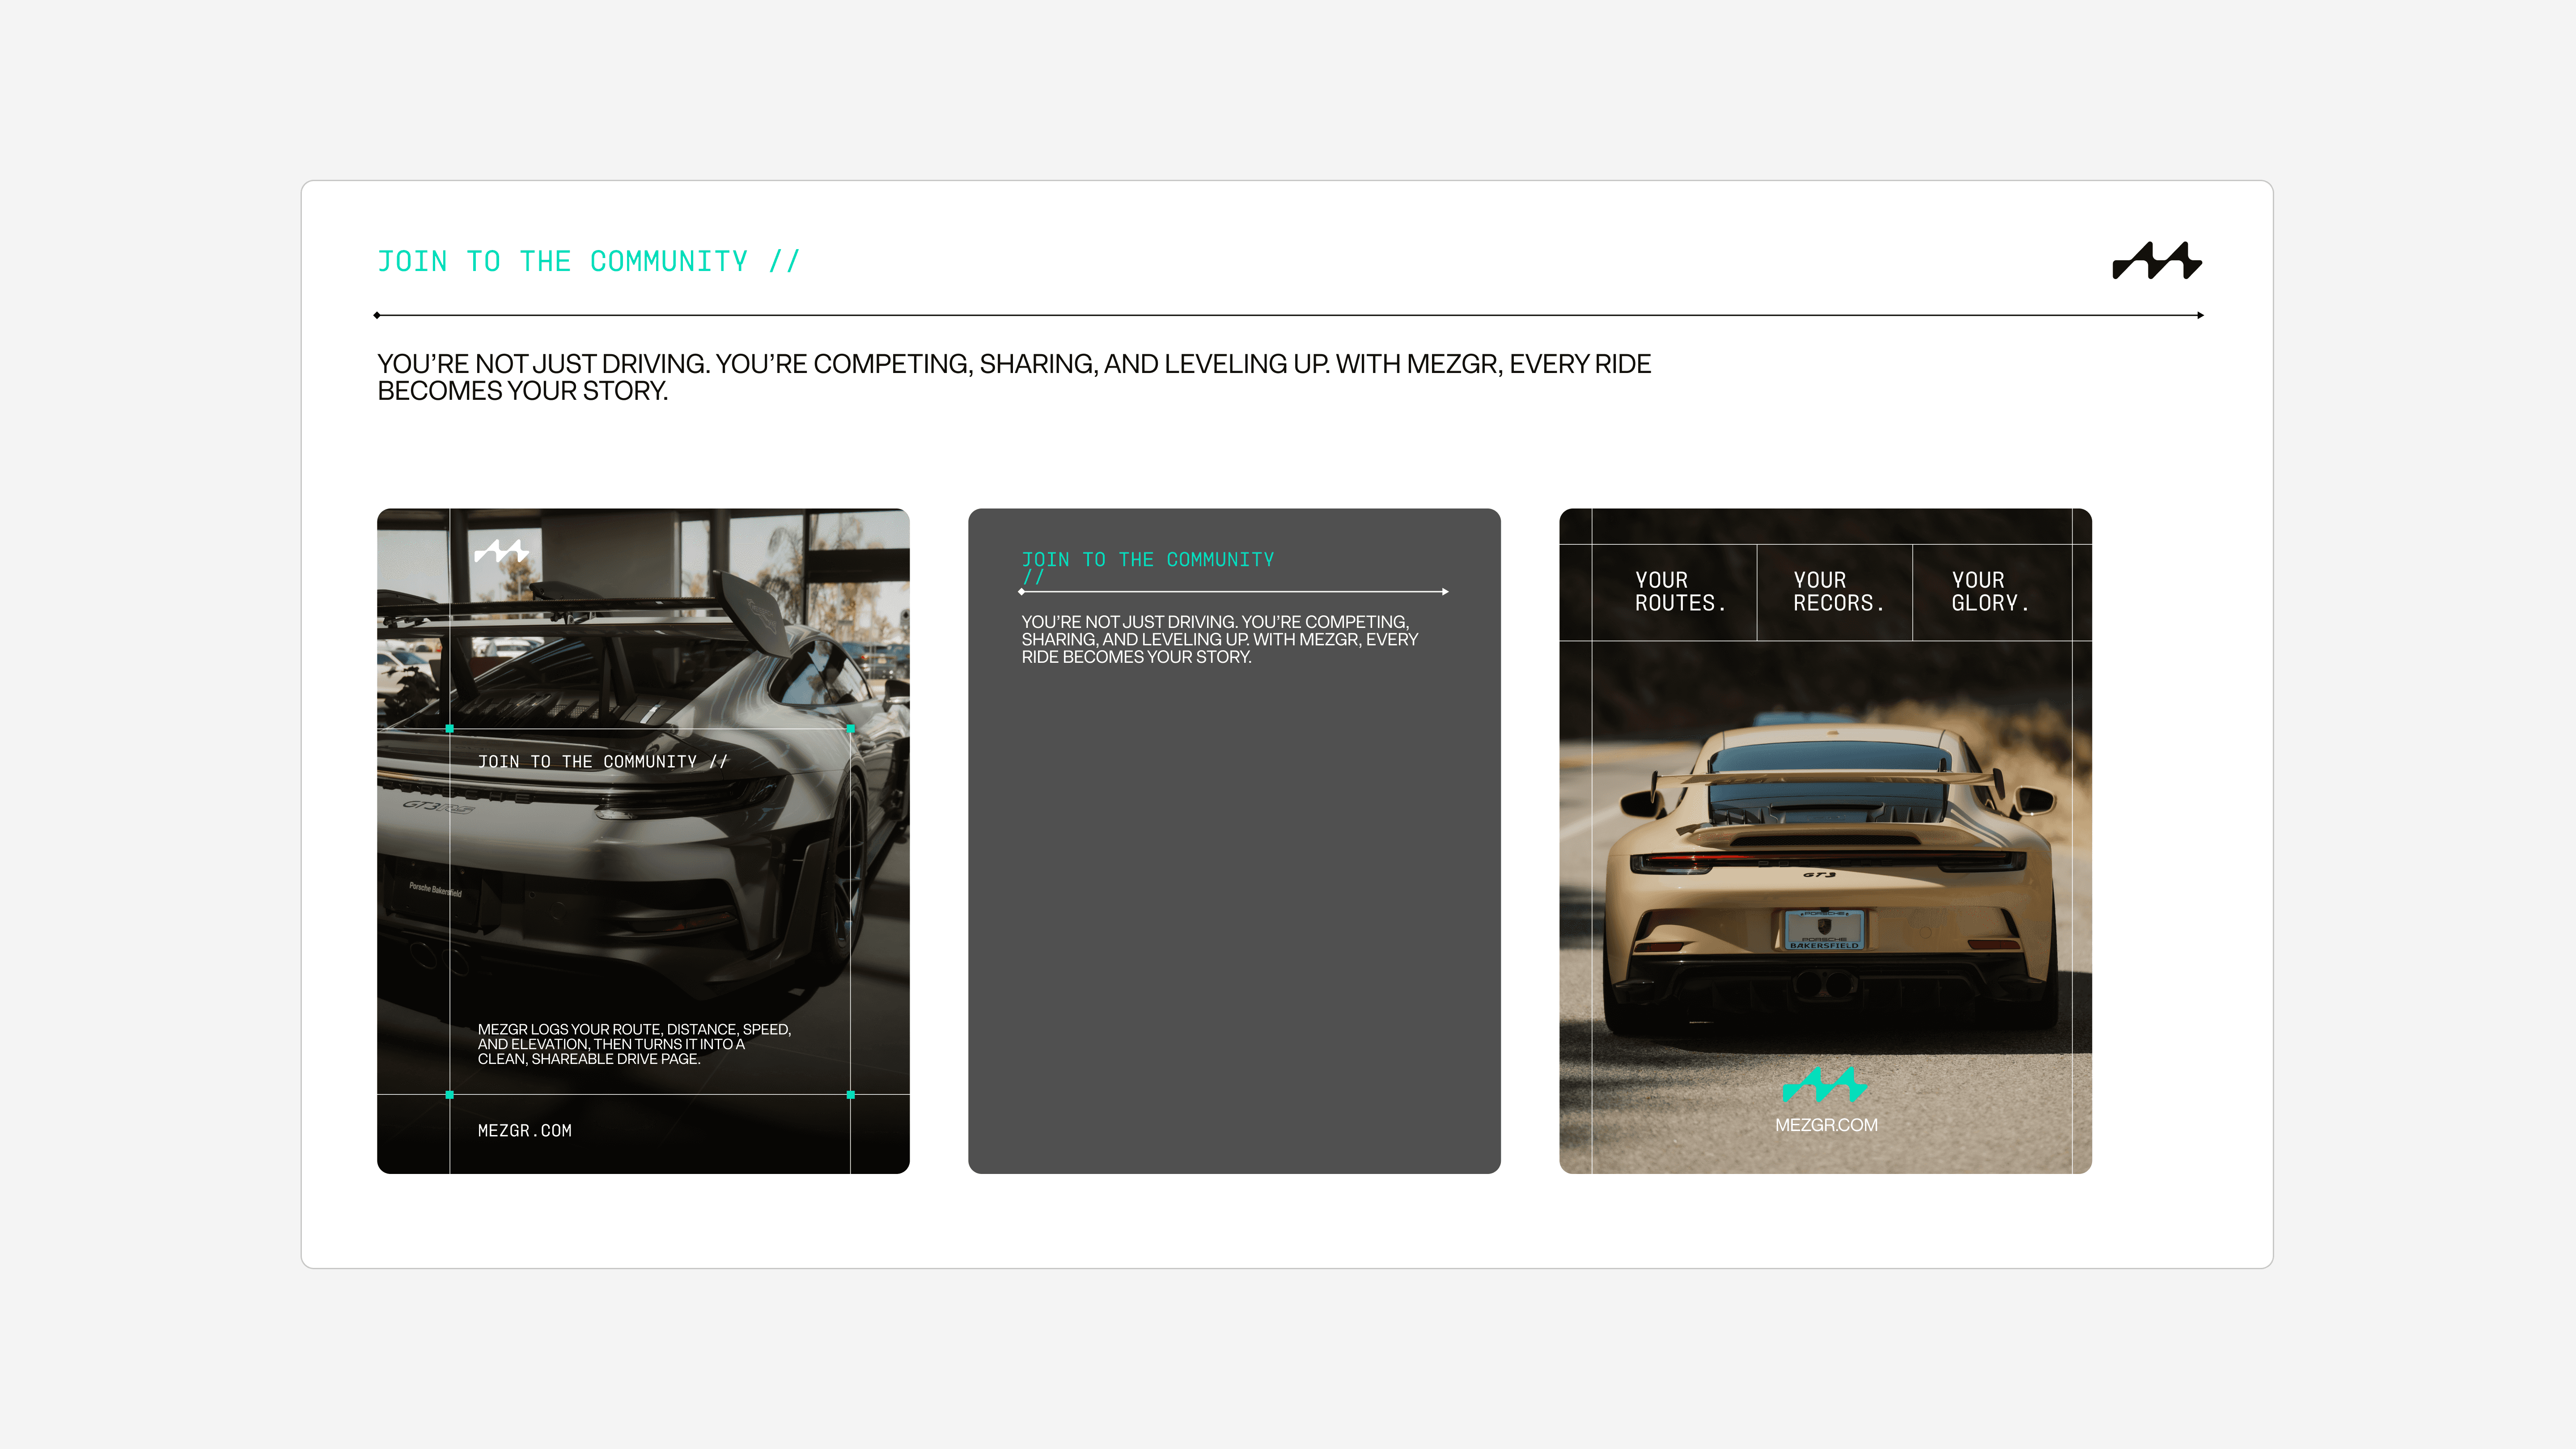The width and height of the screenshot is (2576, 1449).
Task: Click the diamond at left end of header divider
Action: 377,315
